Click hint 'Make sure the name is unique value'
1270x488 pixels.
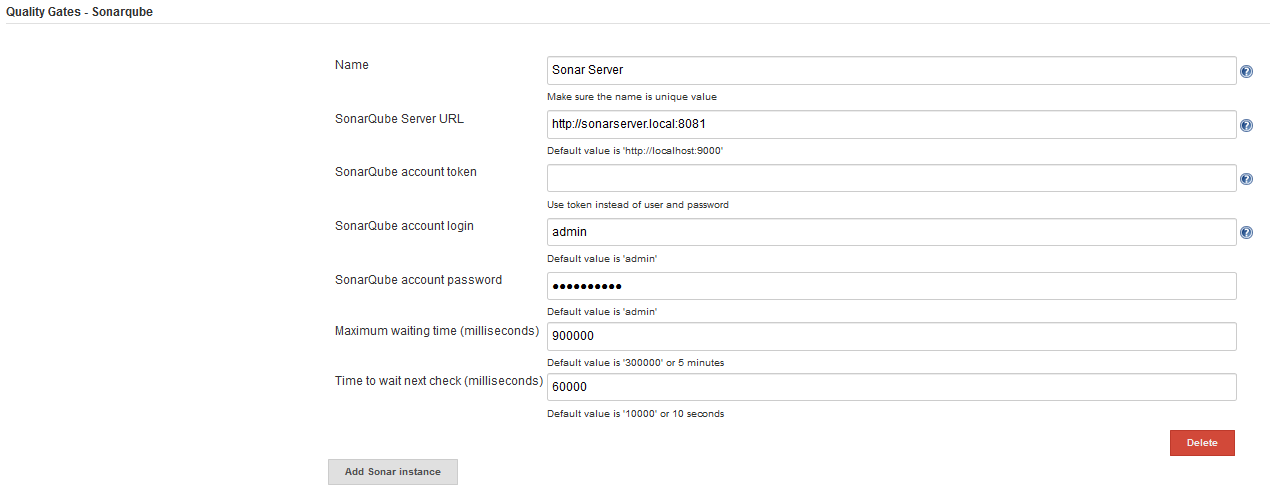[632, 97]
